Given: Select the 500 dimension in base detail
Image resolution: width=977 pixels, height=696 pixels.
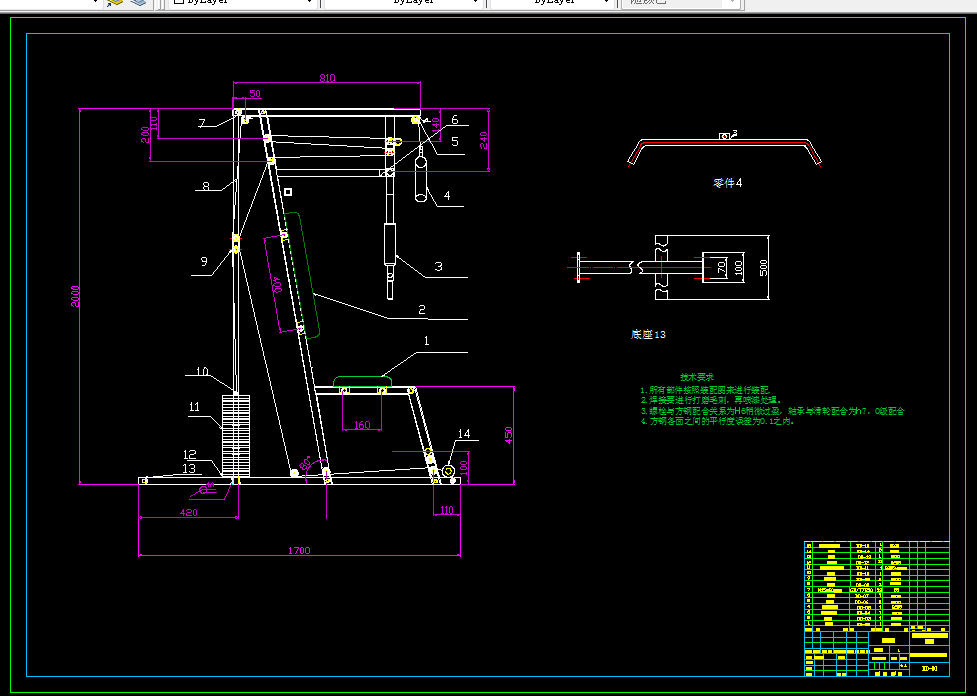Looking at the screenshot, I should point(764,267).
